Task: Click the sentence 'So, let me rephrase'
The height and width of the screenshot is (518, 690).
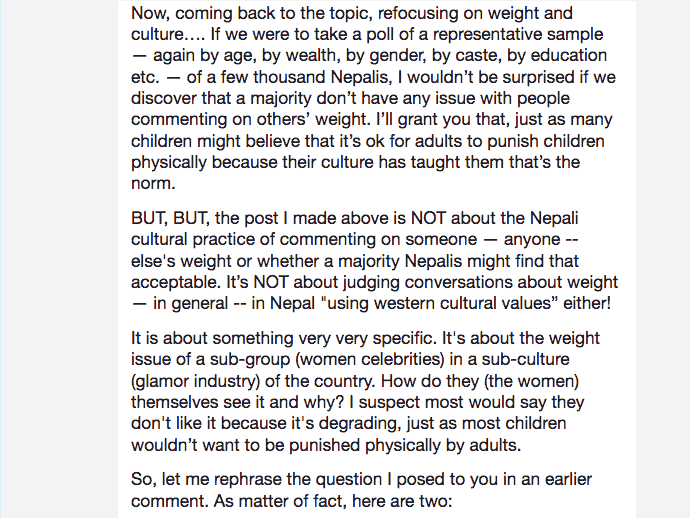Action: point(361,490)
